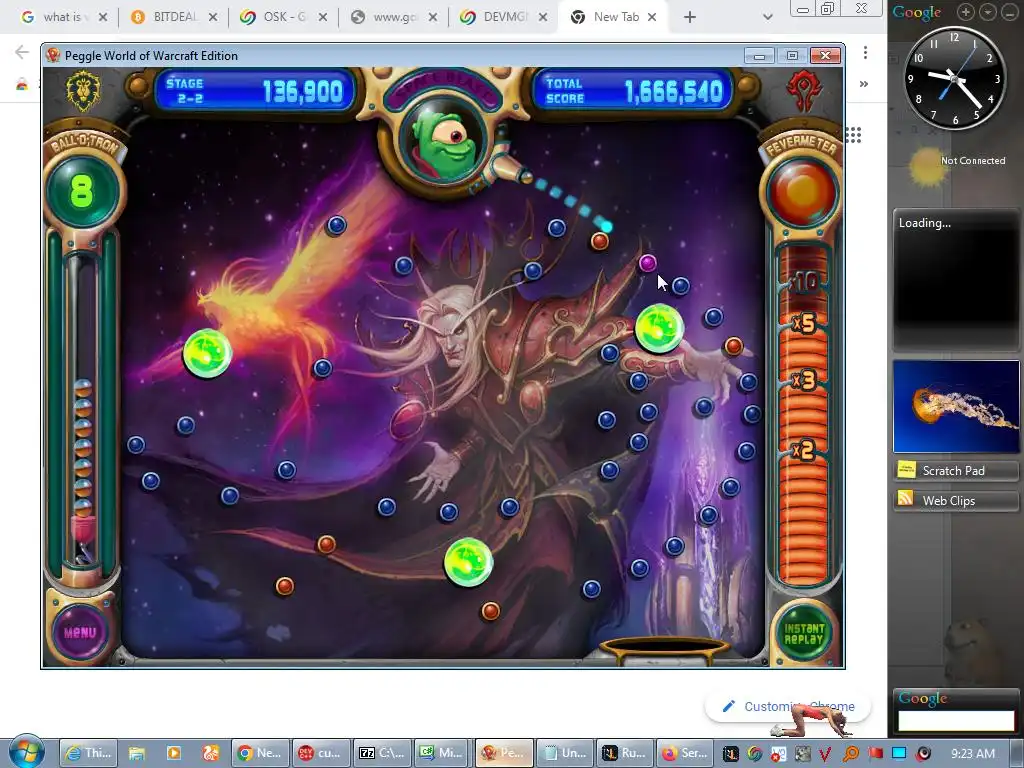Click the Fevermeter orange orb
This screenshot has height=768, width=1024.
[803, 193]
